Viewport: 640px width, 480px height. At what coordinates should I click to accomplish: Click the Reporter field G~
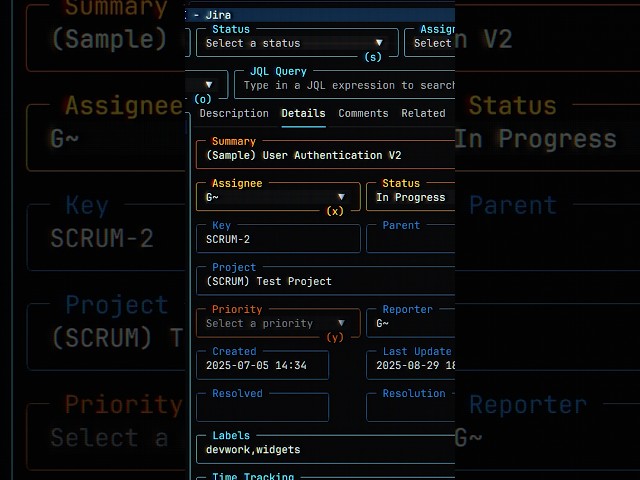click(411, 323)
